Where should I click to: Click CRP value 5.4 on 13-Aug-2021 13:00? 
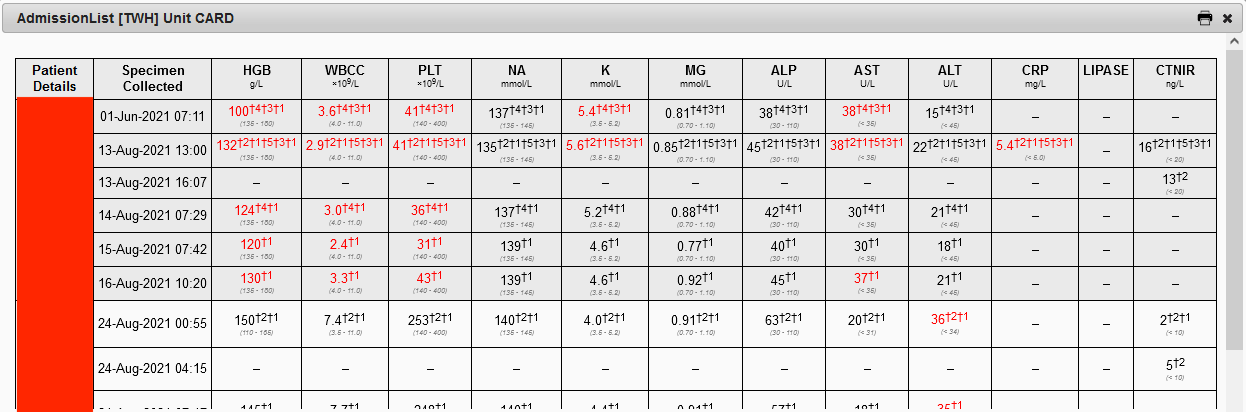(x=1035, y=146)
